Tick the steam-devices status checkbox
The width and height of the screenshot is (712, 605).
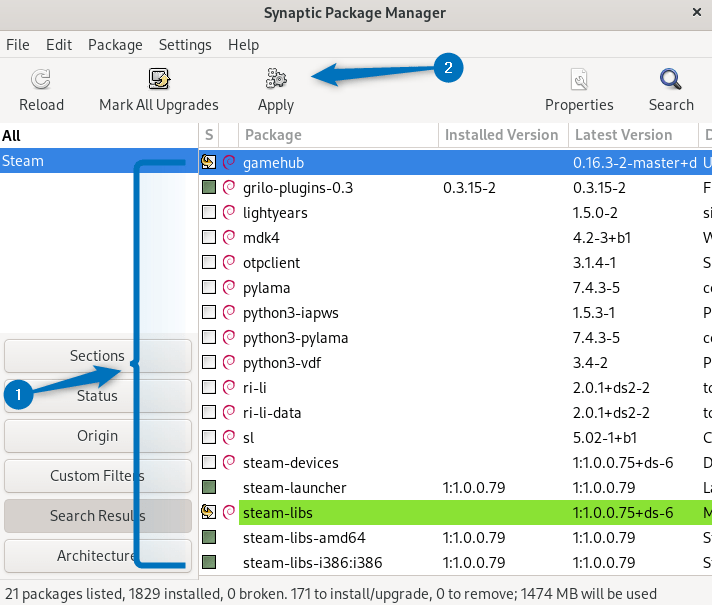click(209, 462)
